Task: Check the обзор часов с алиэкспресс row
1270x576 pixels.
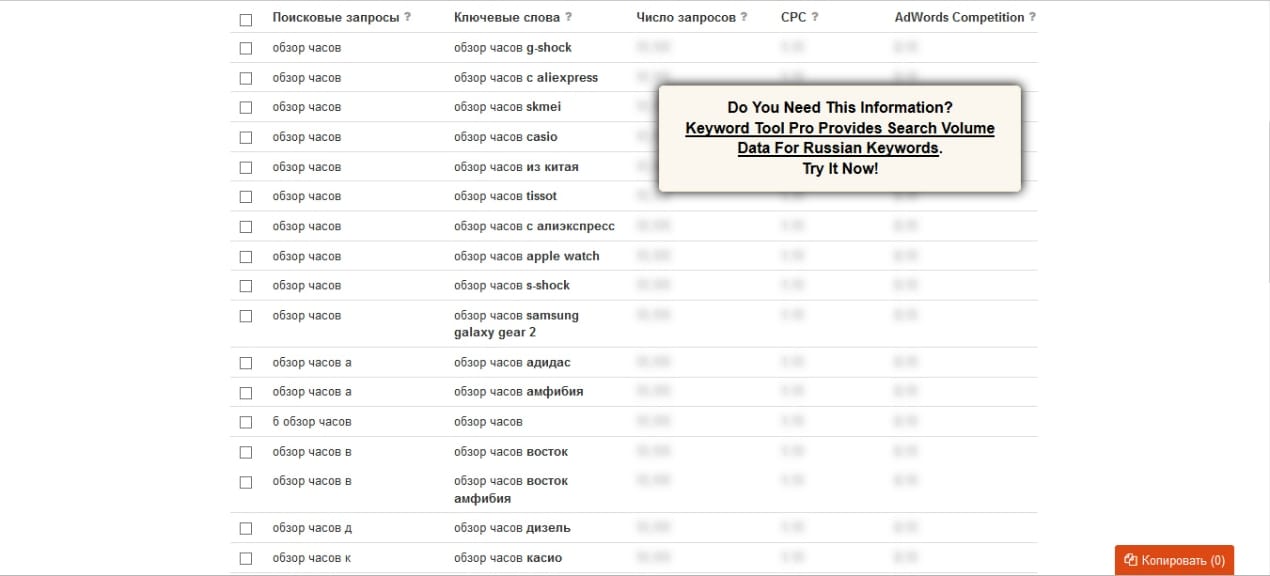Action: coord(246,227)
